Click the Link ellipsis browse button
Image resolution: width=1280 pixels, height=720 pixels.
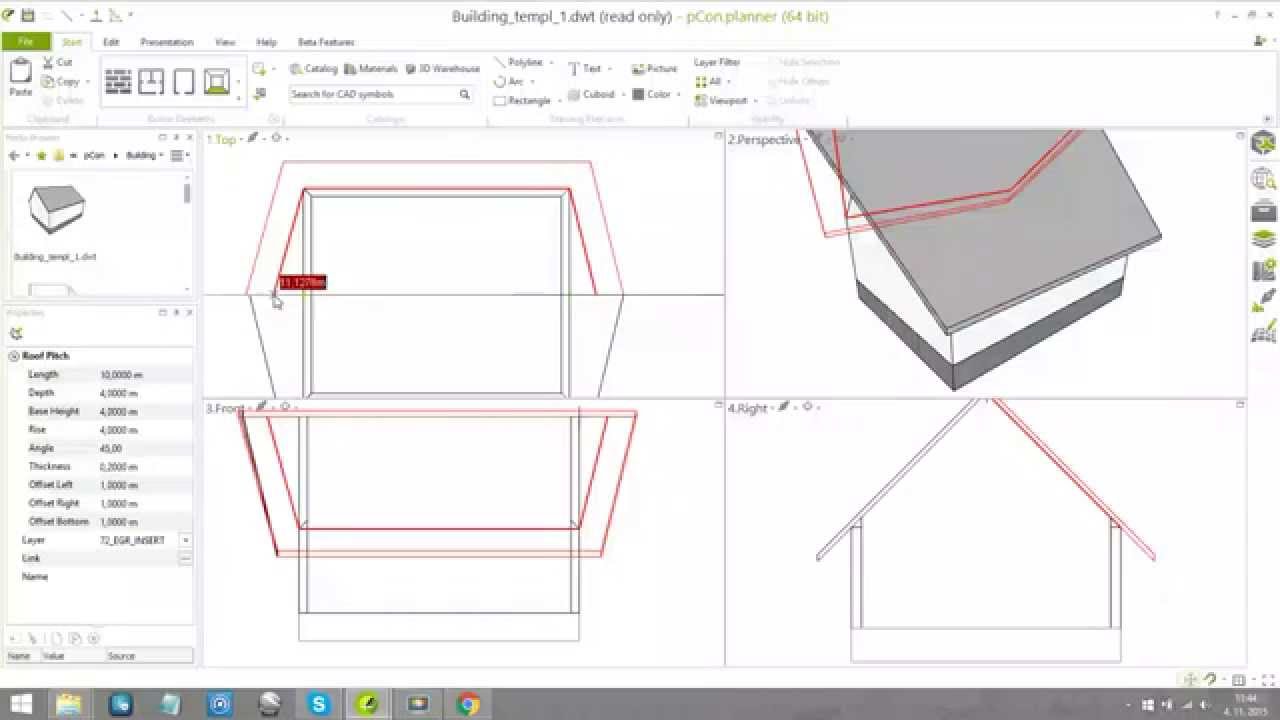tap(185, 558)
